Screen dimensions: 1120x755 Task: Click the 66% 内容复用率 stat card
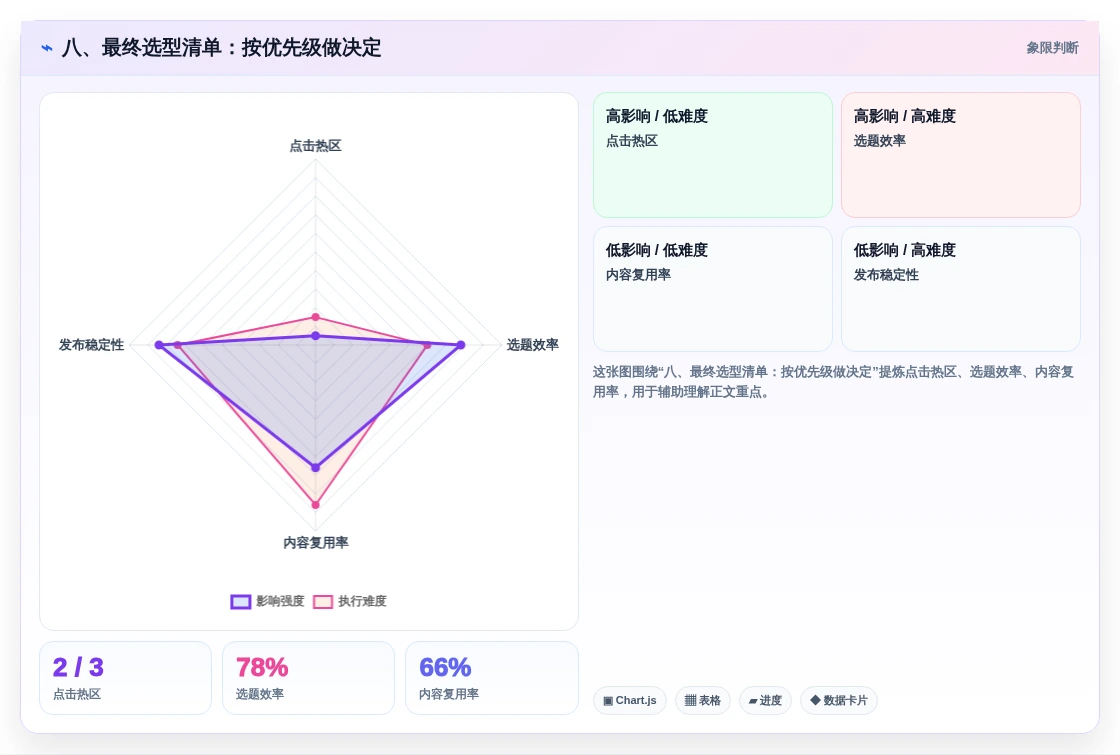pos(491,678)
